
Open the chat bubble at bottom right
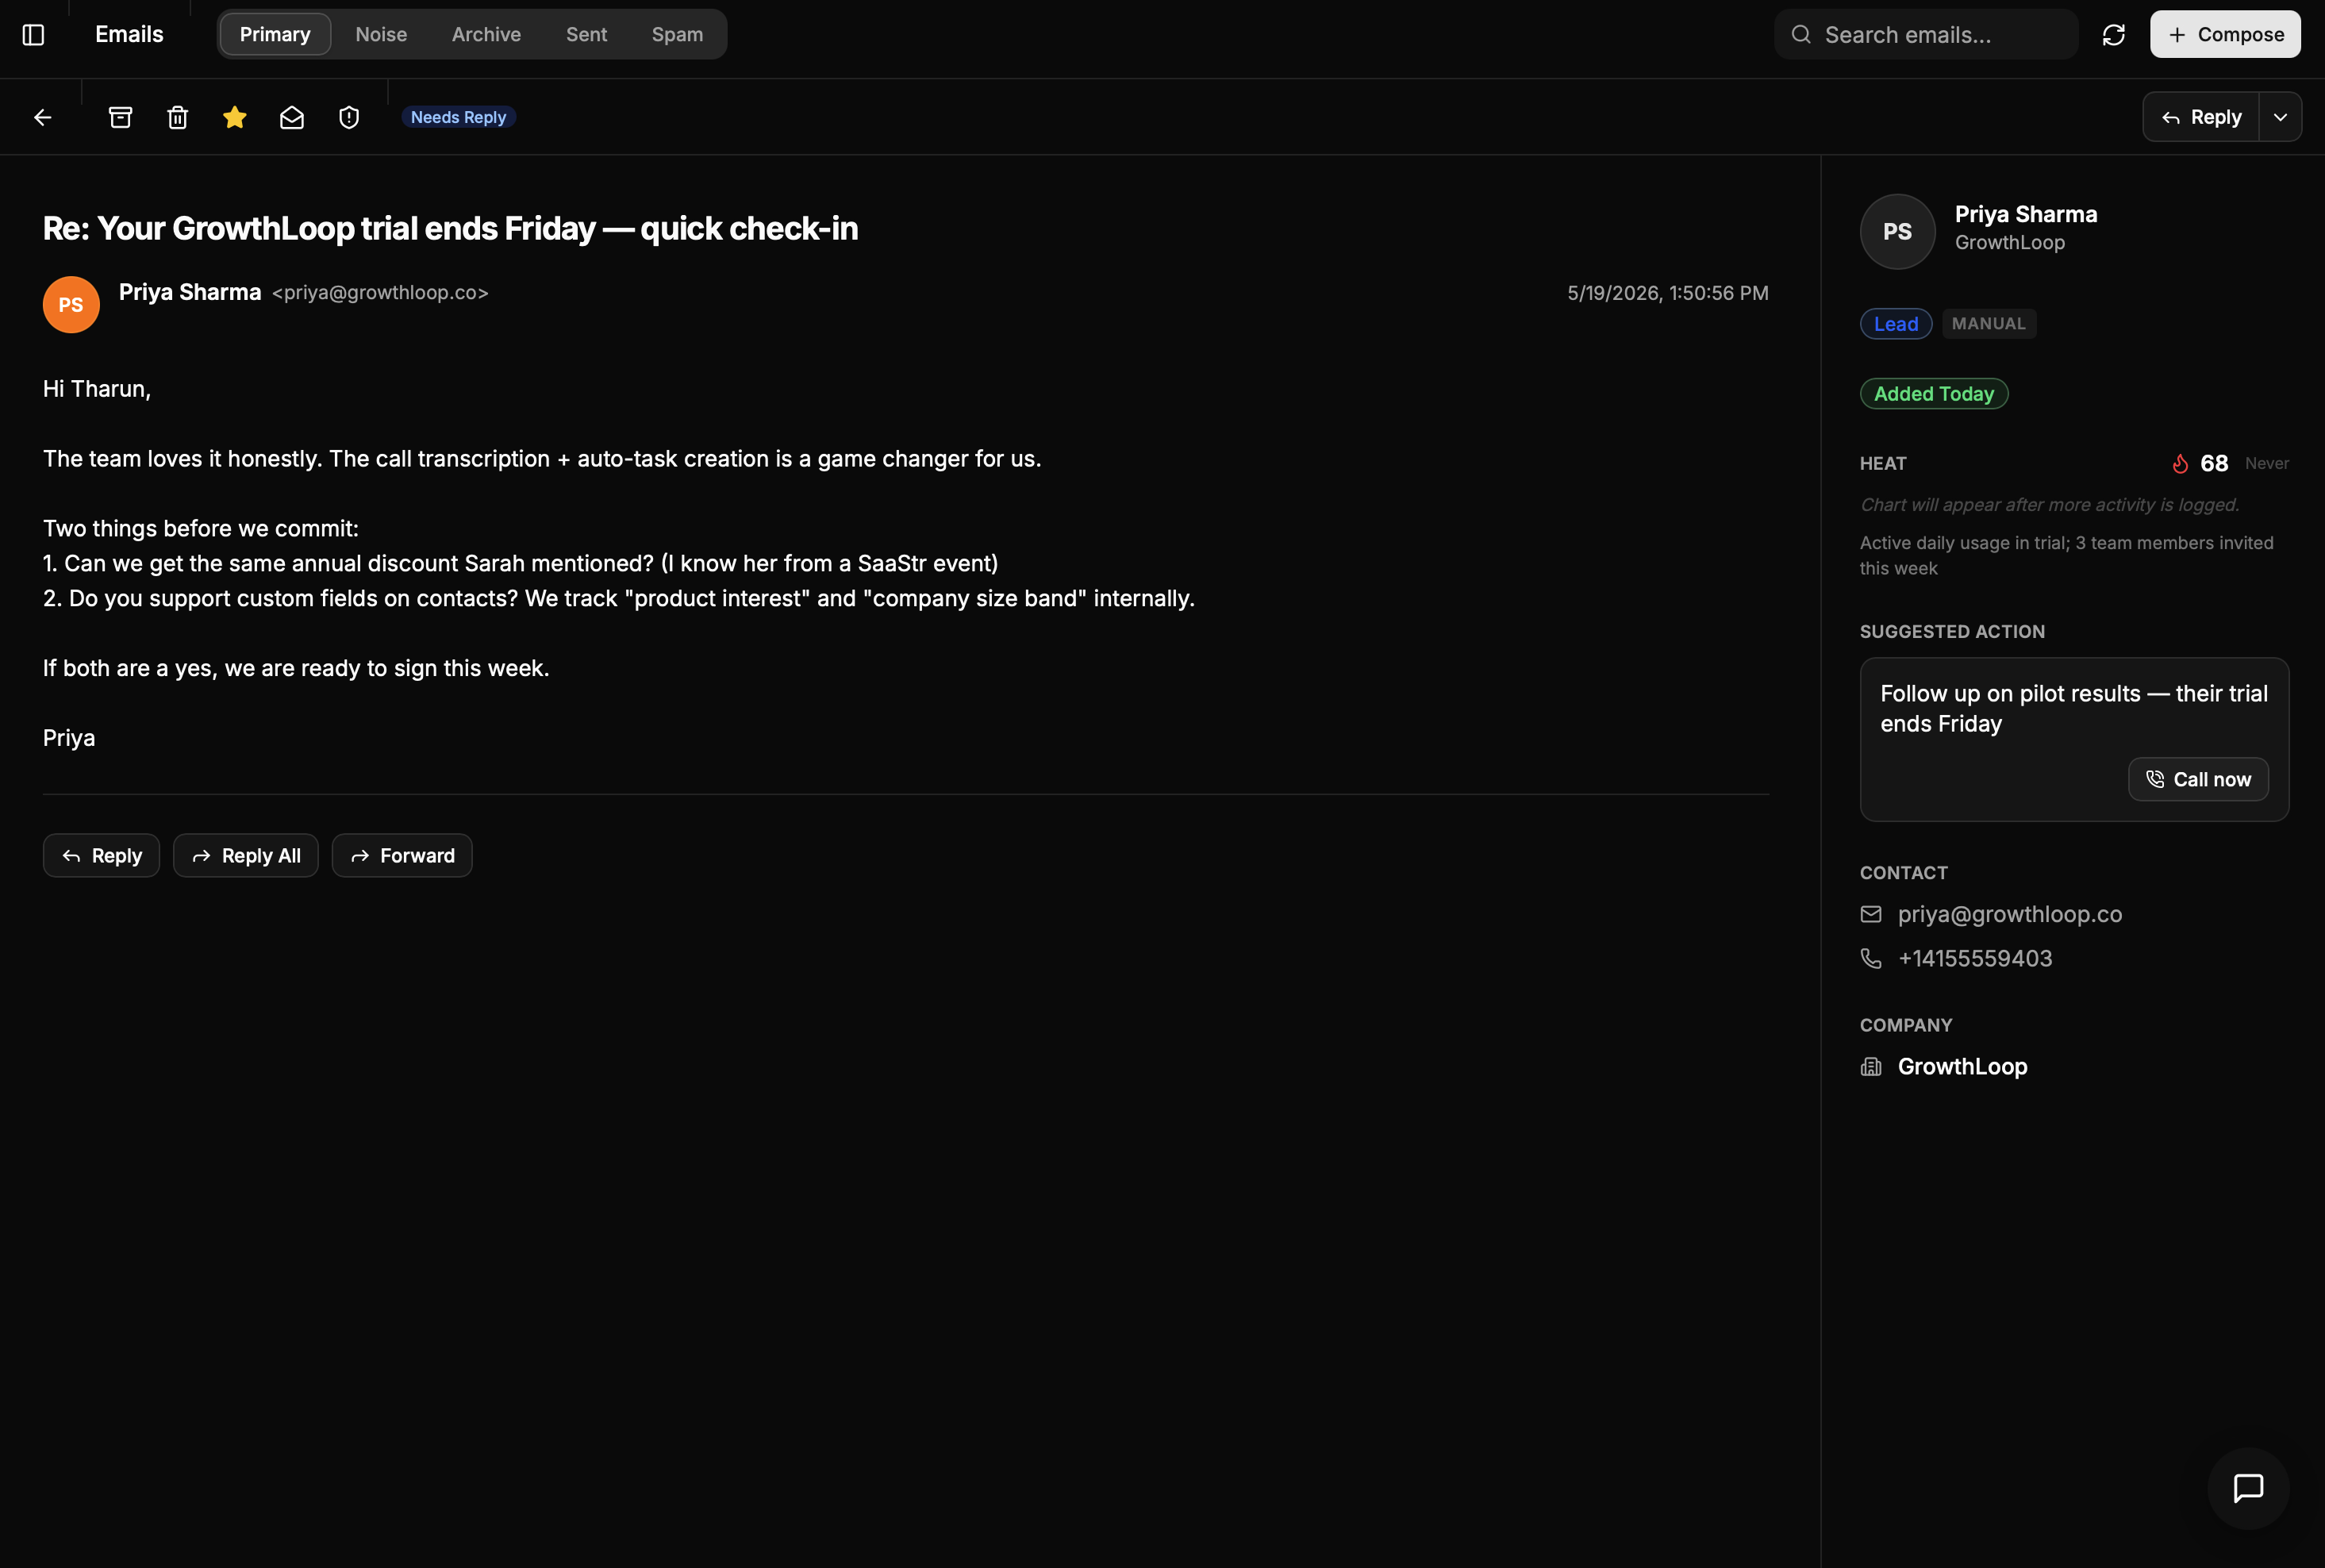point(2248,1488)
